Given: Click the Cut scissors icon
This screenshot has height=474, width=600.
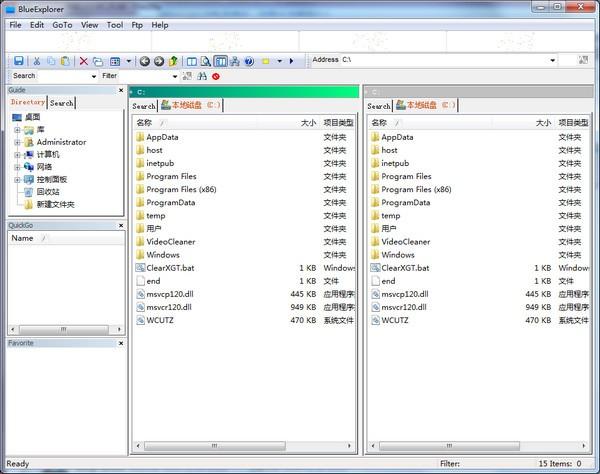Looking at the screenshot, I should pos(37,61).
